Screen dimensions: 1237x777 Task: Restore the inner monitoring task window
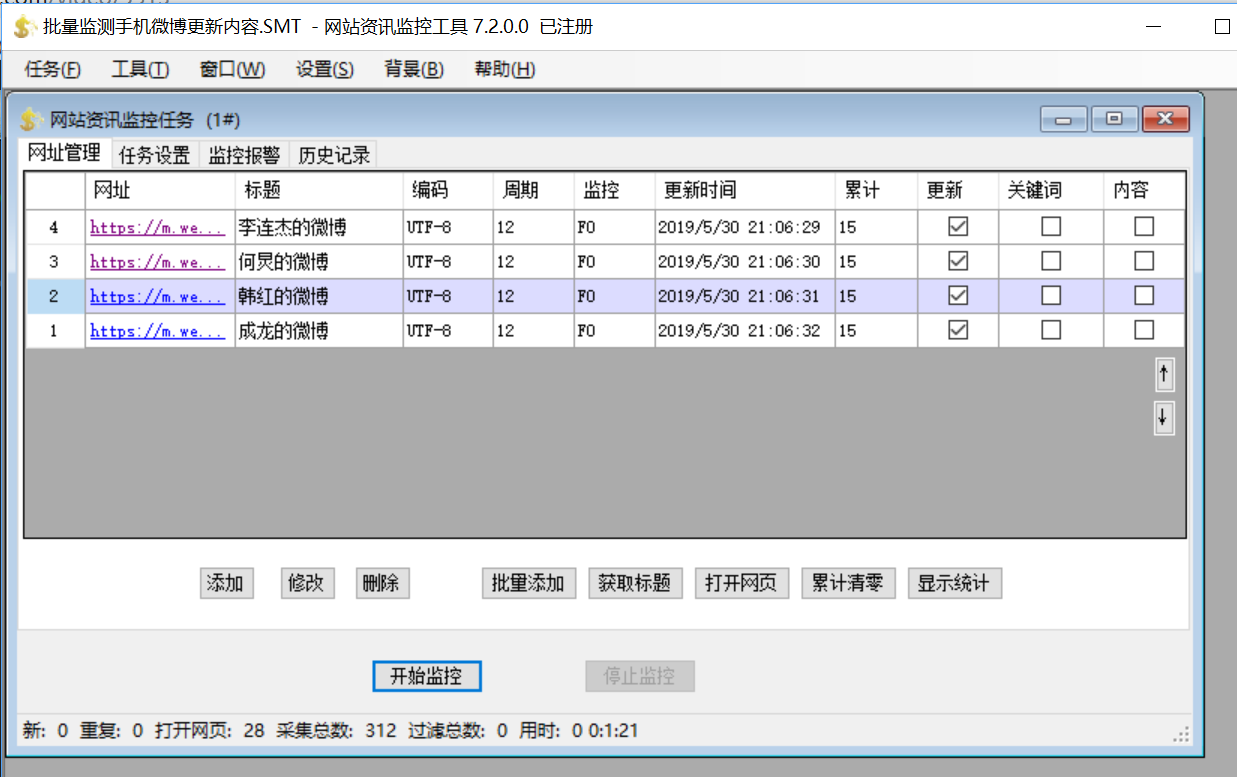(x=1114, y=119)
